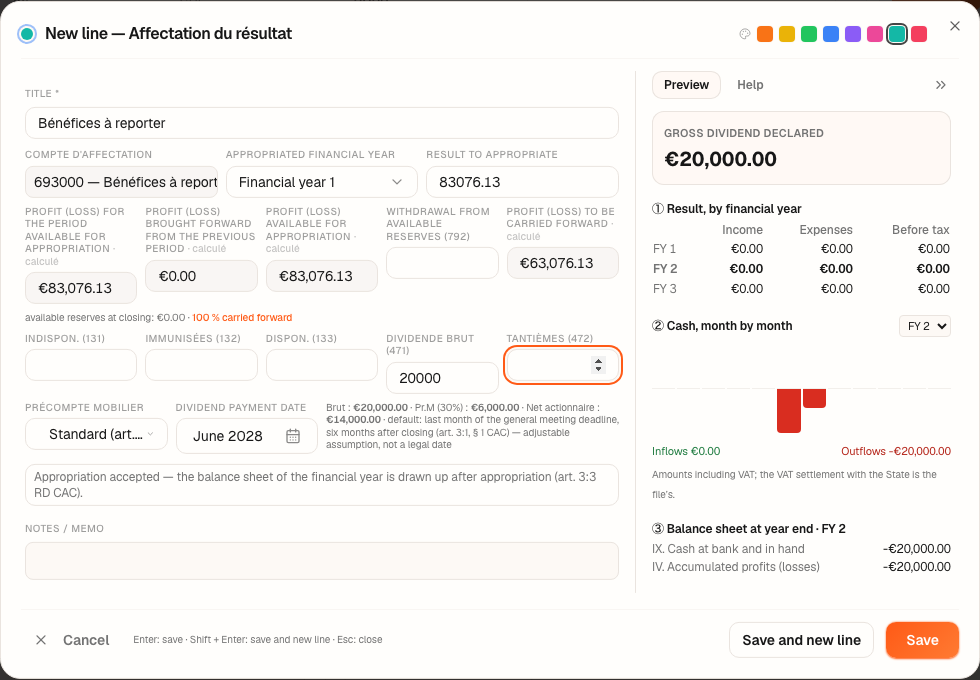
Task: Pick the orange color swatch
Action: click(765, 34)
